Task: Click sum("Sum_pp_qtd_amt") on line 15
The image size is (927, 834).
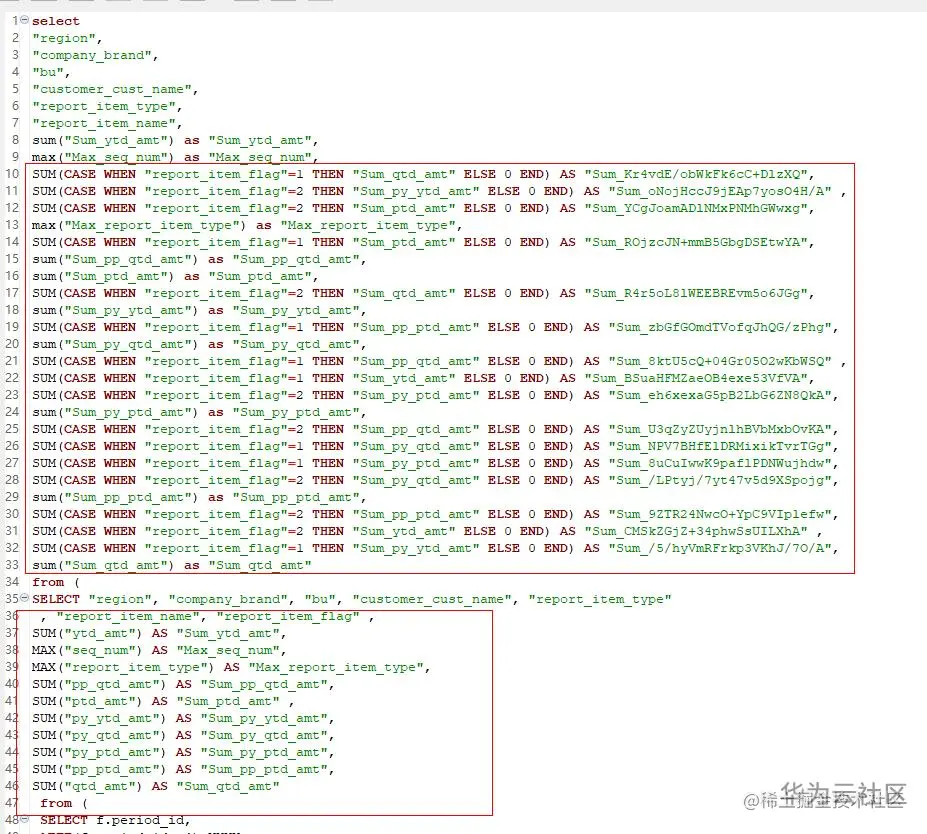Action: click(x=115, y=259)
